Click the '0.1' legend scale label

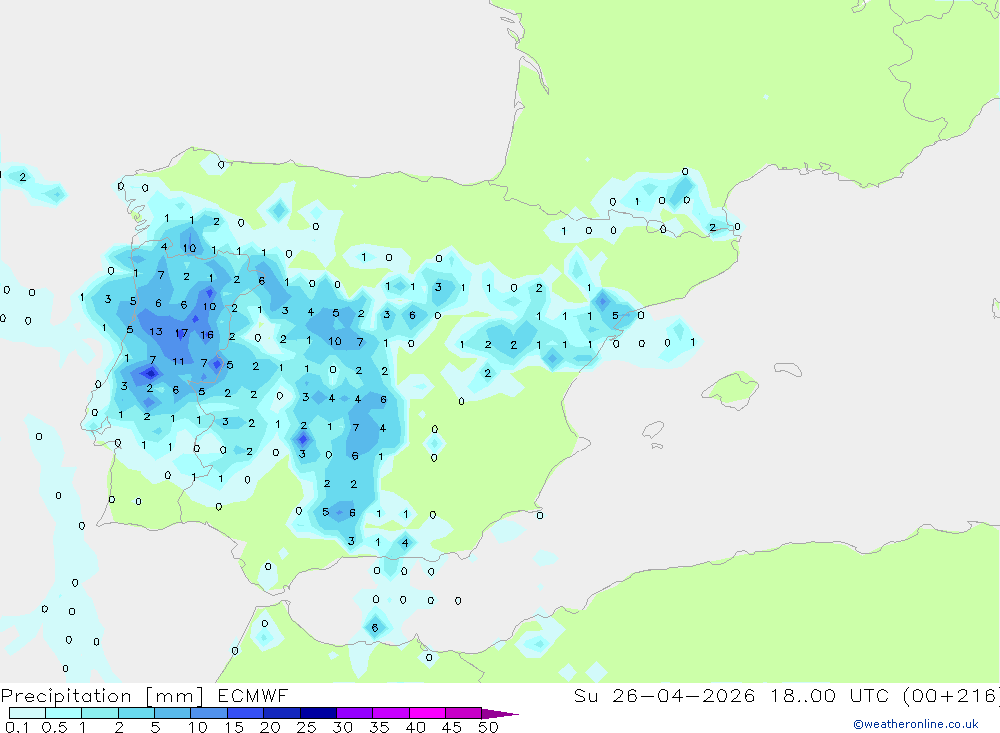point(17,727)
